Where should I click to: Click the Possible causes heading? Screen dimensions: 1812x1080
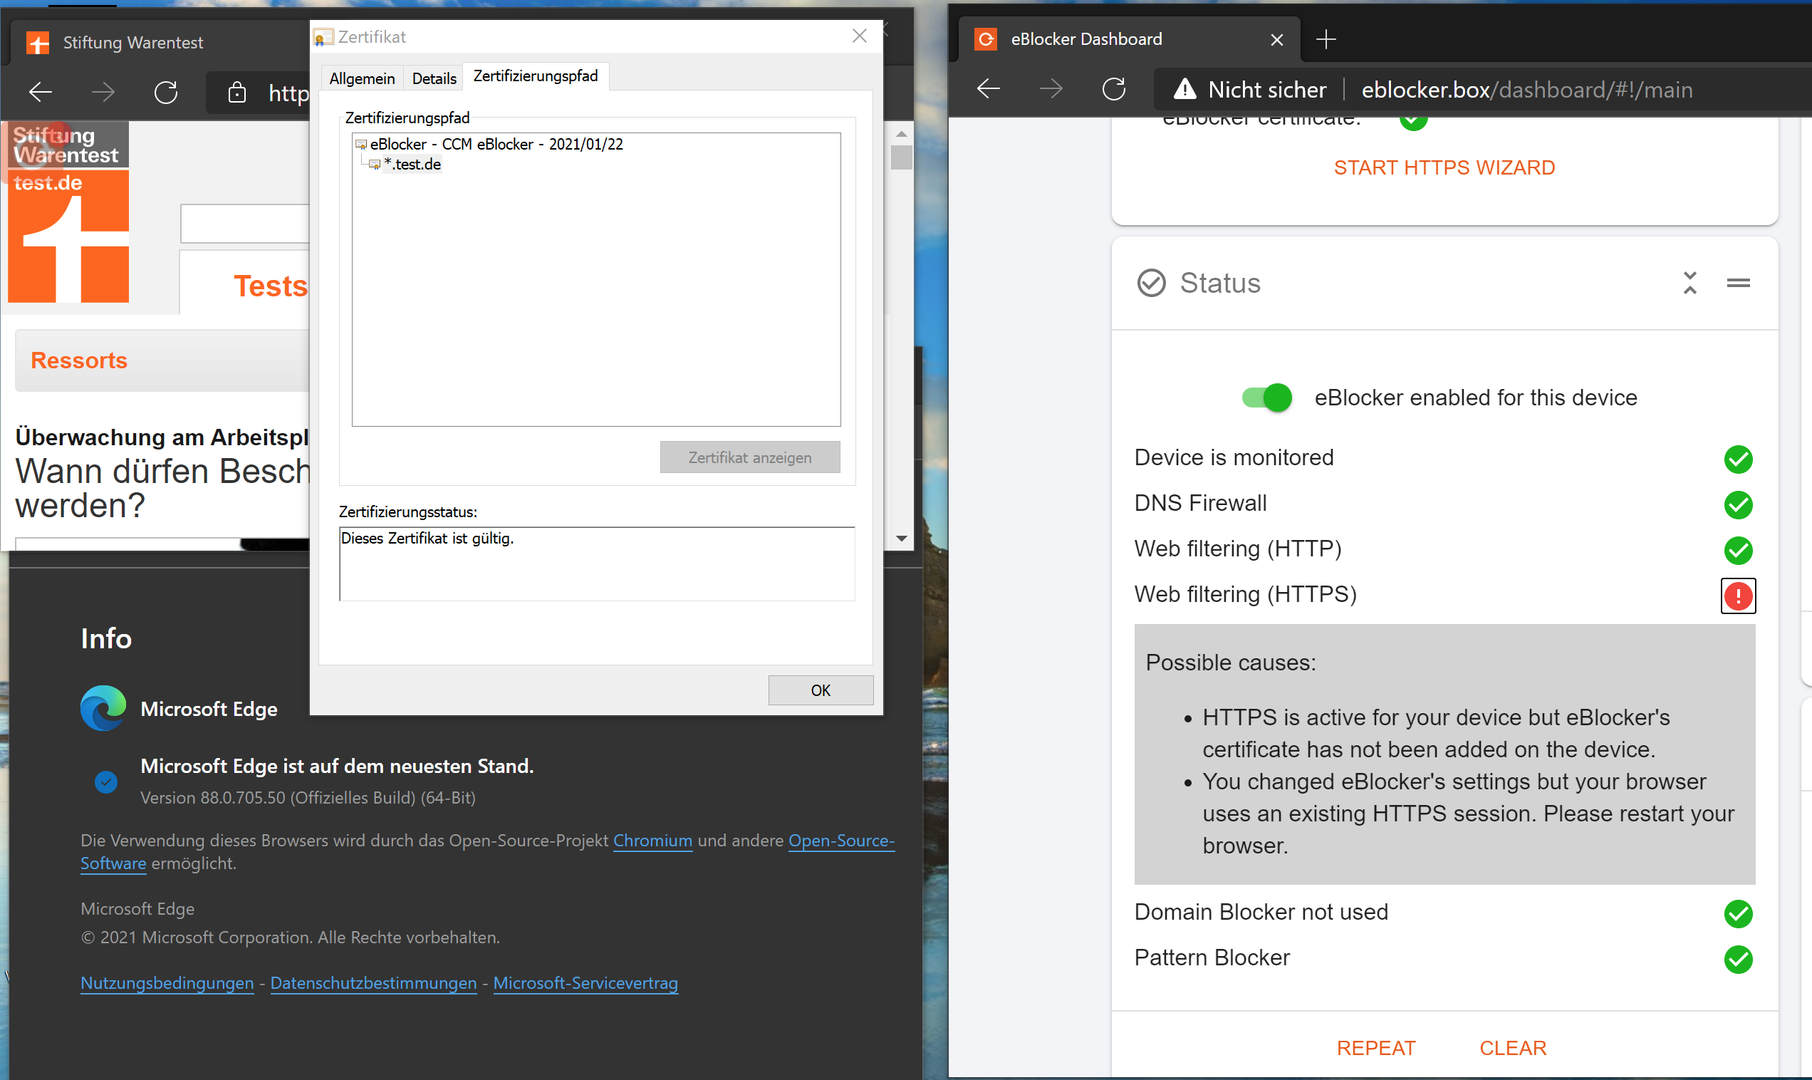point(1231,663)
